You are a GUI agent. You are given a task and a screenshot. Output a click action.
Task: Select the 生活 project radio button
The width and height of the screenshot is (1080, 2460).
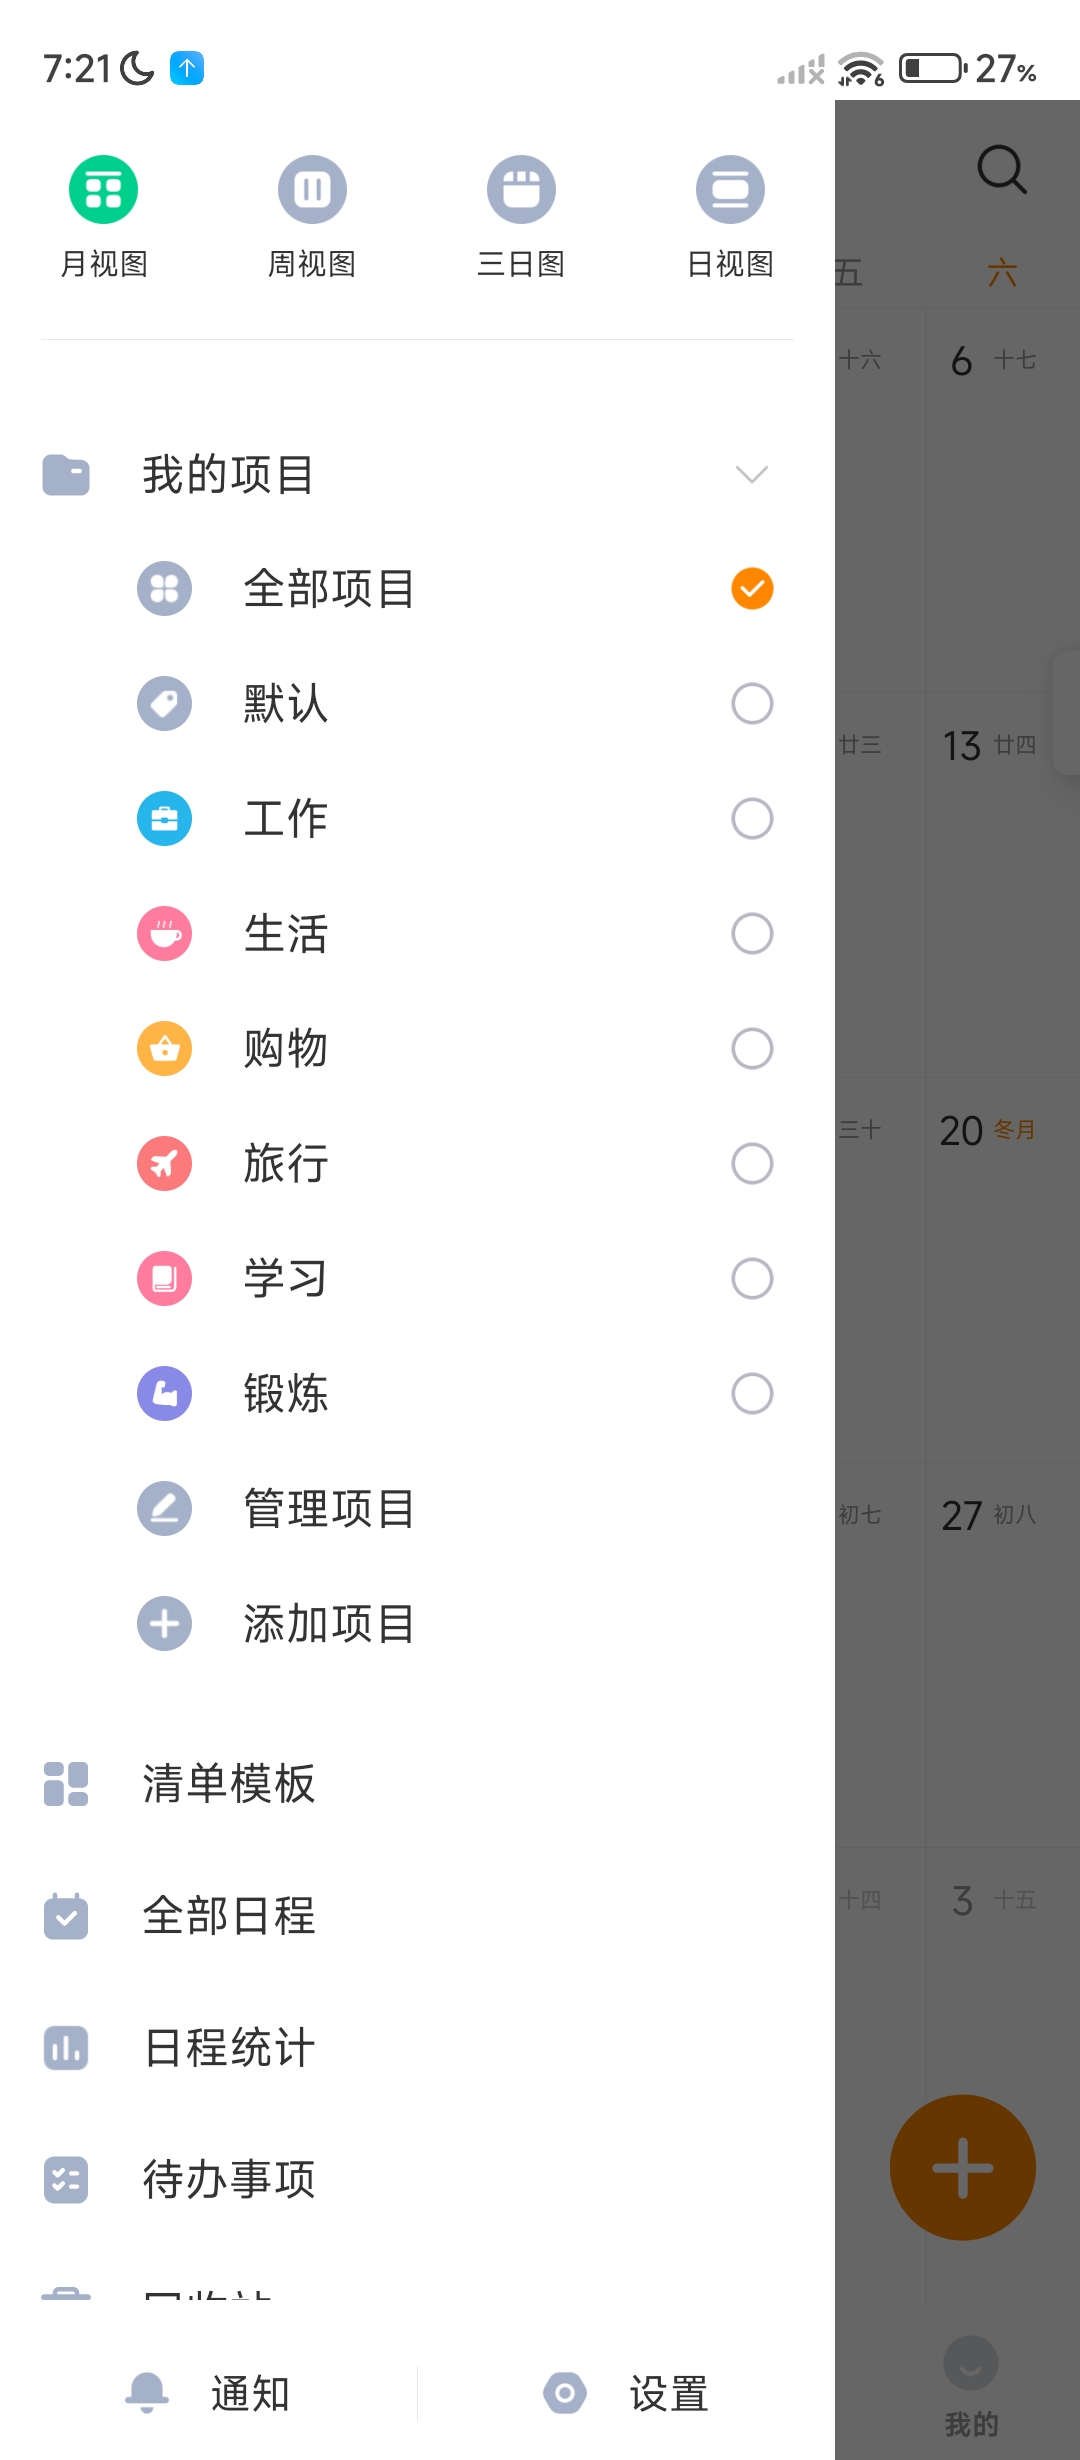tap(752, 934)
